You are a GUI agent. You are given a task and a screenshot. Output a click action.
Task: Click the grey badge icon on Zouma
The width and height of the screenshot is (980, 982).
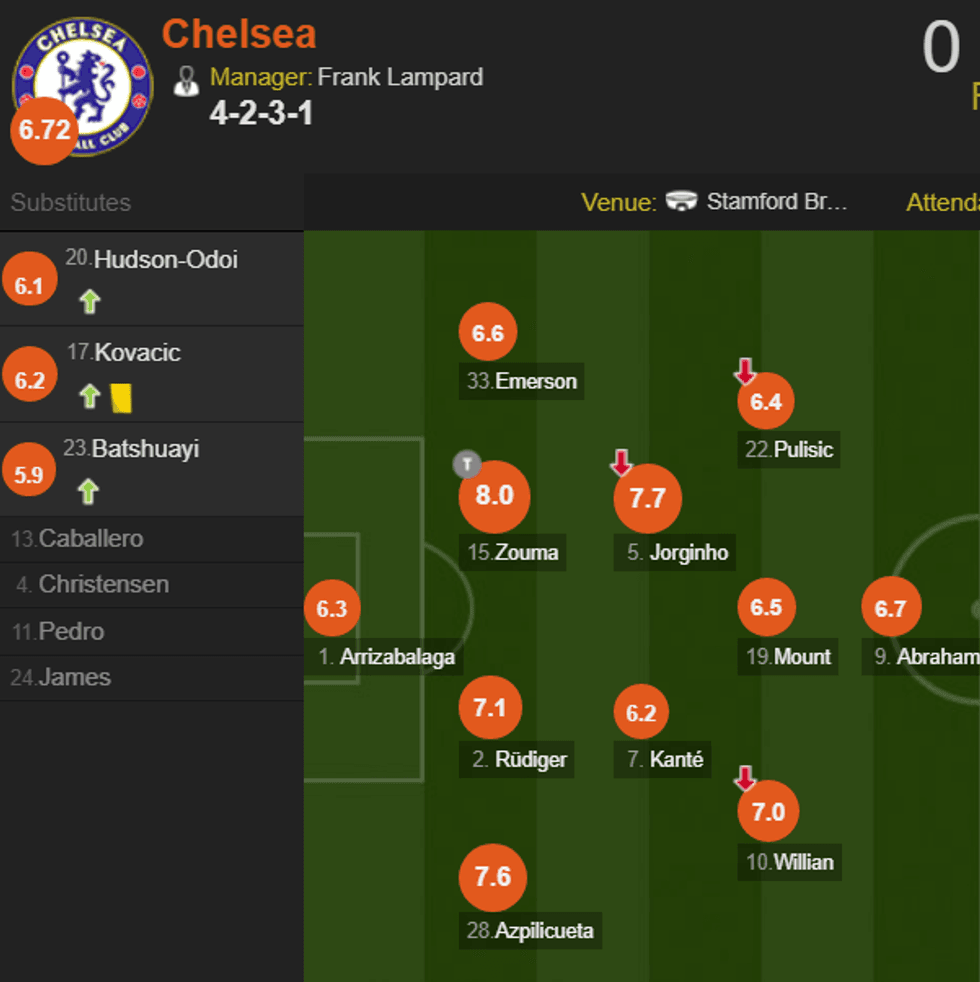[x=467, y=464]
